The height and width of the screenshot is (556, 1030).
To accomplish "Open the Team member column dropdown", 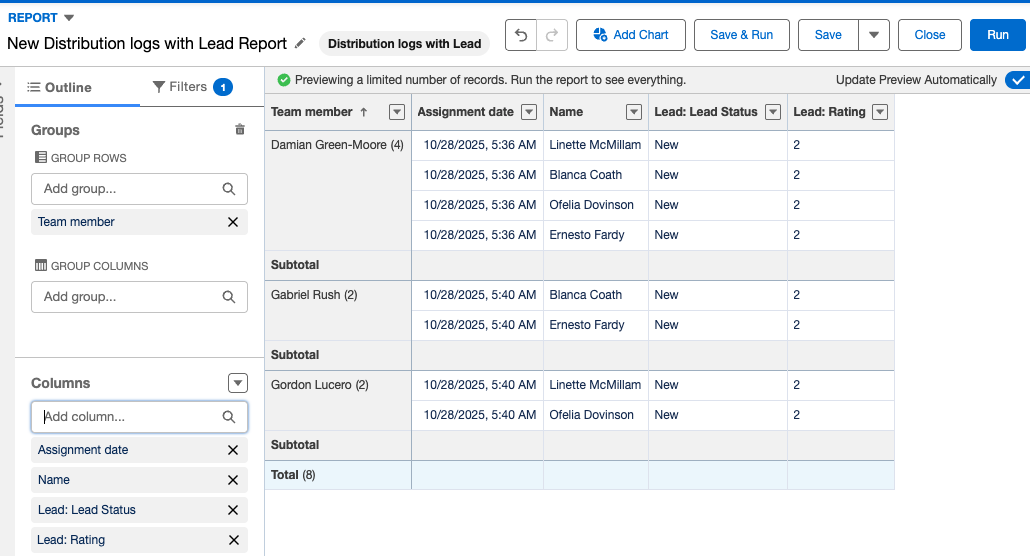I will [x=397, y=112].
